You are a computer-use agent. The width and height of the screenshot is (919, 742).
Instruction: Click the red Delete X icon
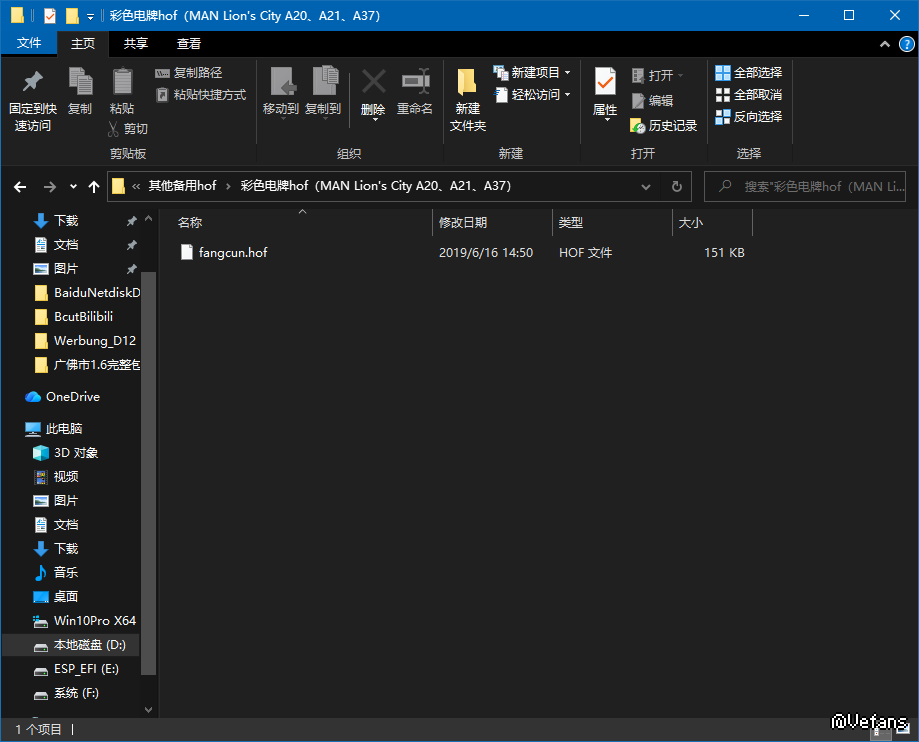coord(373,82)
